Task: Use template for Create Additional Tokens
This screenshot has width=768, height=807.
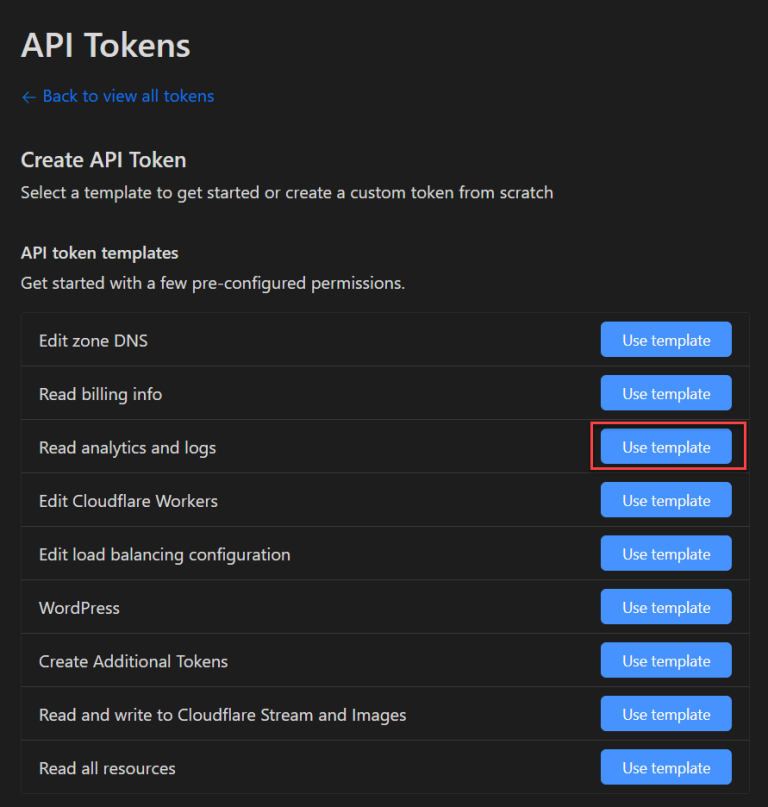Action: point(665,660)
